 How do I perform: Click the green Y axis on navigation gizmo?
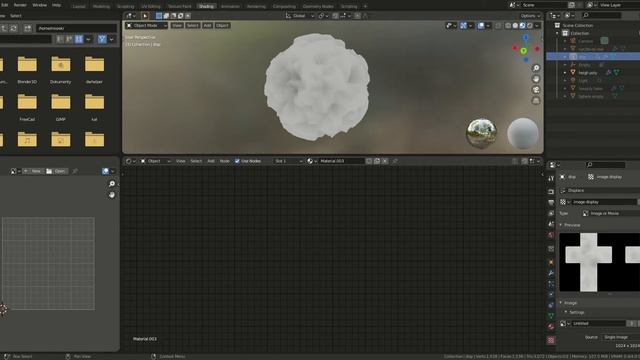523,51
